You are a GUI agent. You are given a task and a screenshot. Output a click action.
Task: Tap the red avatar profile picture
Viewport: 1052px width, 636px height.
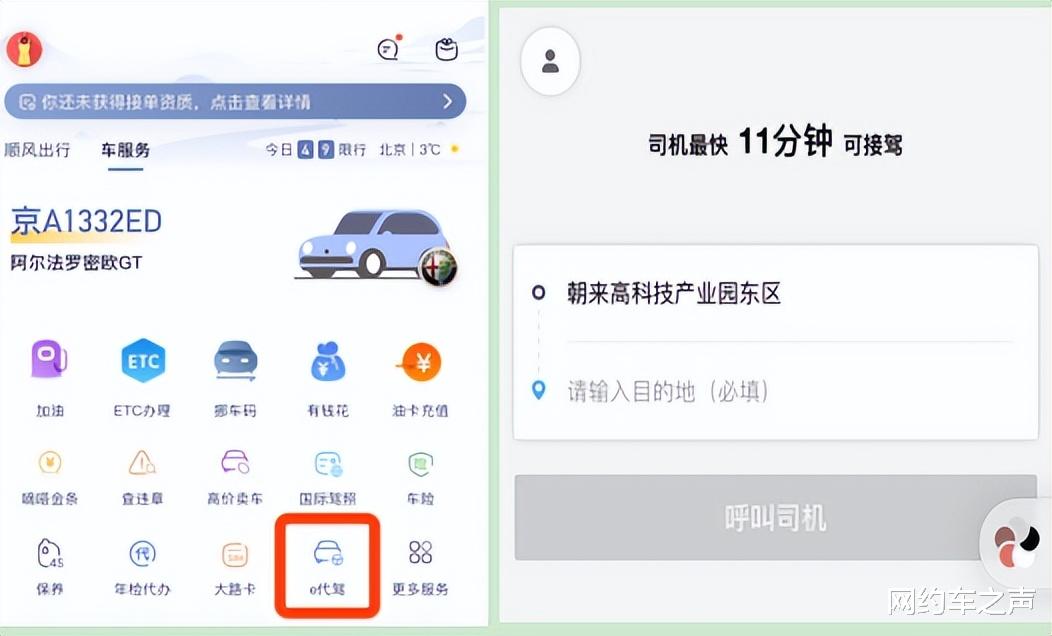click(x=24, y=49)
